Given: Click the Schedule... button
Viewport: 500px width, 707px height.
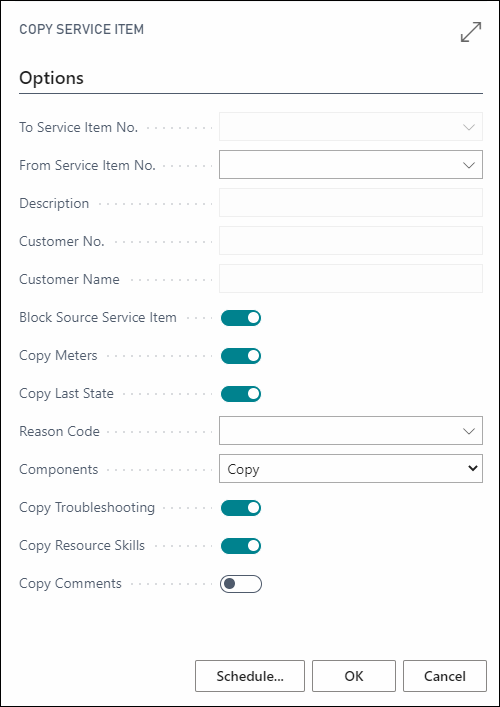Looking at the screenshot, I should (250, 676).
